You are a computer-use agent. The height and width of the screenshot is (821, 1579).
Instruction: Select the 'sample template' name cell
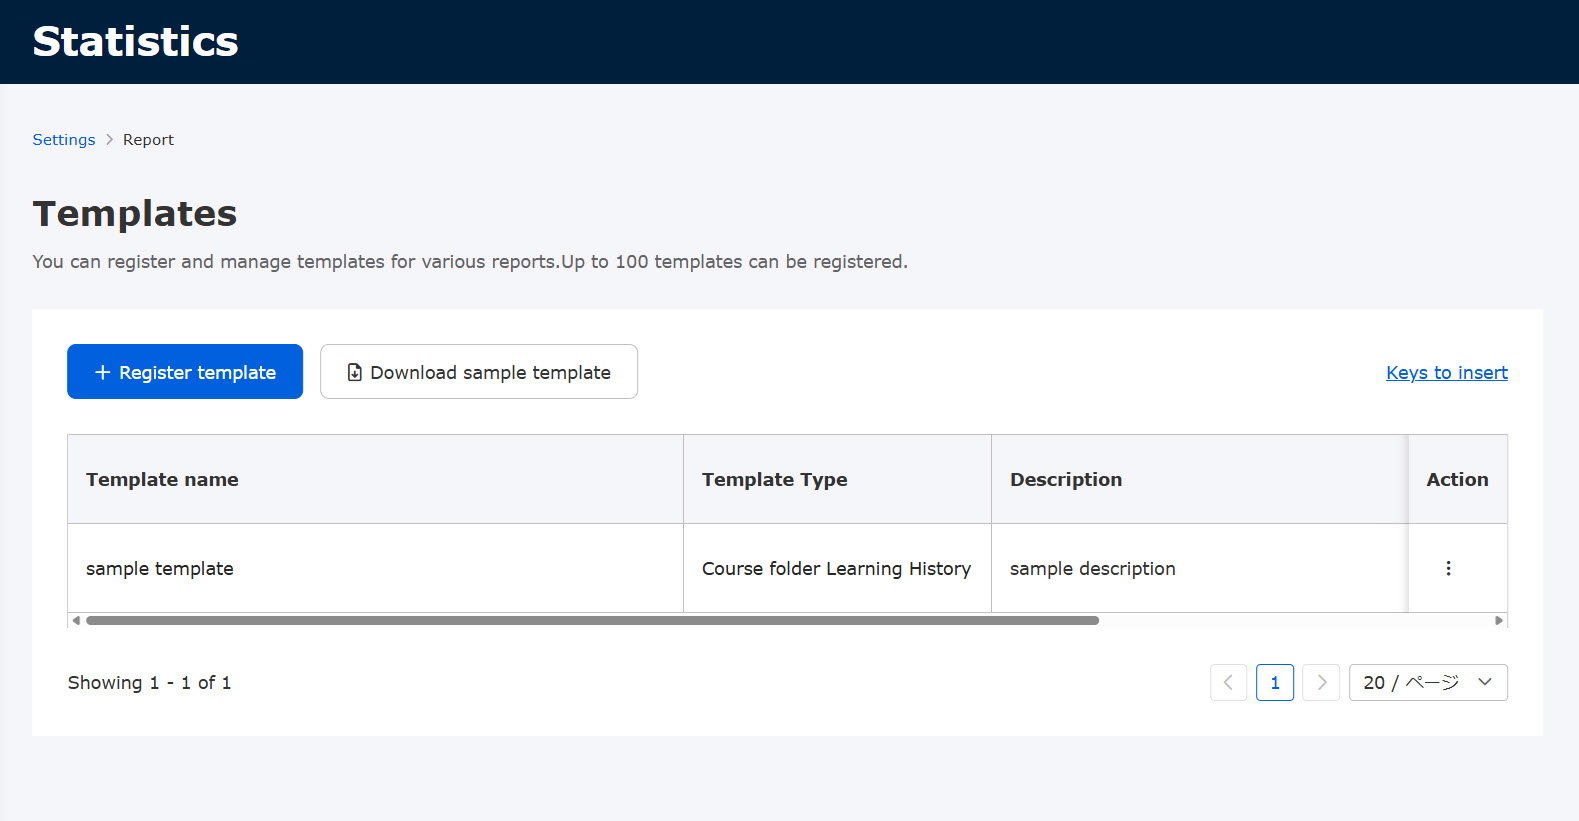pos(160,568)
